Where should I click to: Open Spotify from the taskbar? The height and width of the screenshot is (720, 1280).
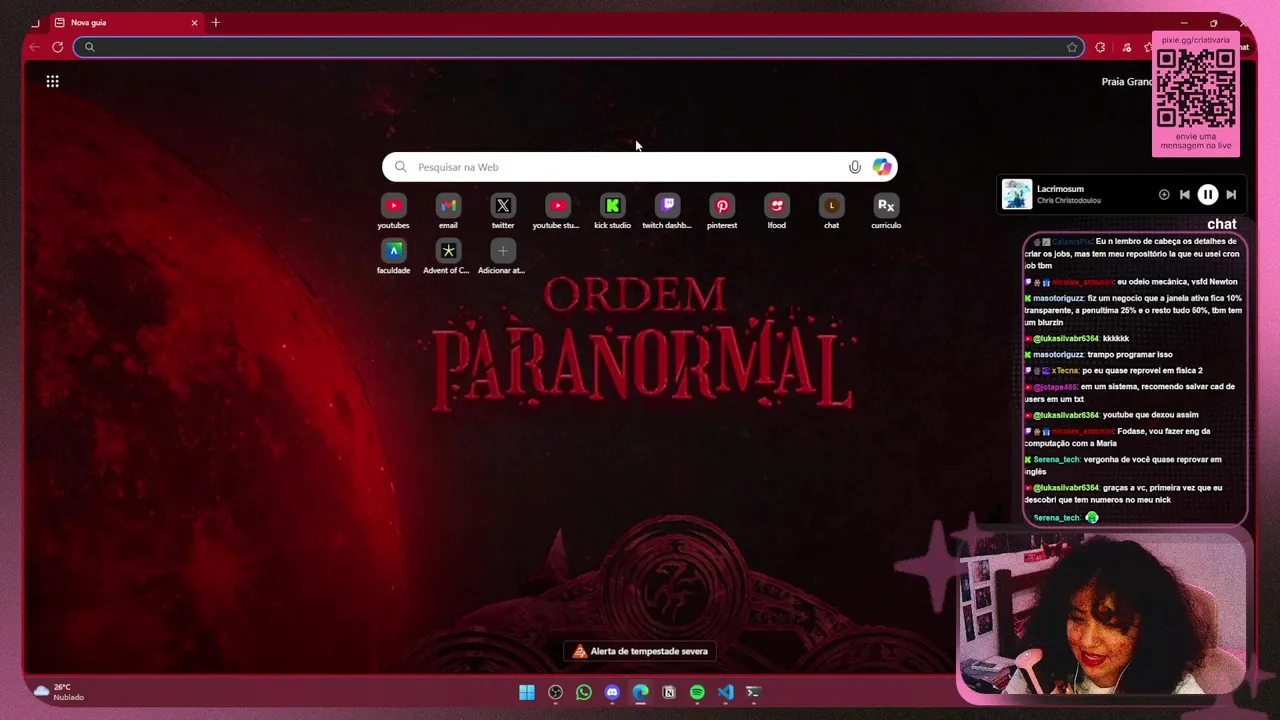click(697, 692)
